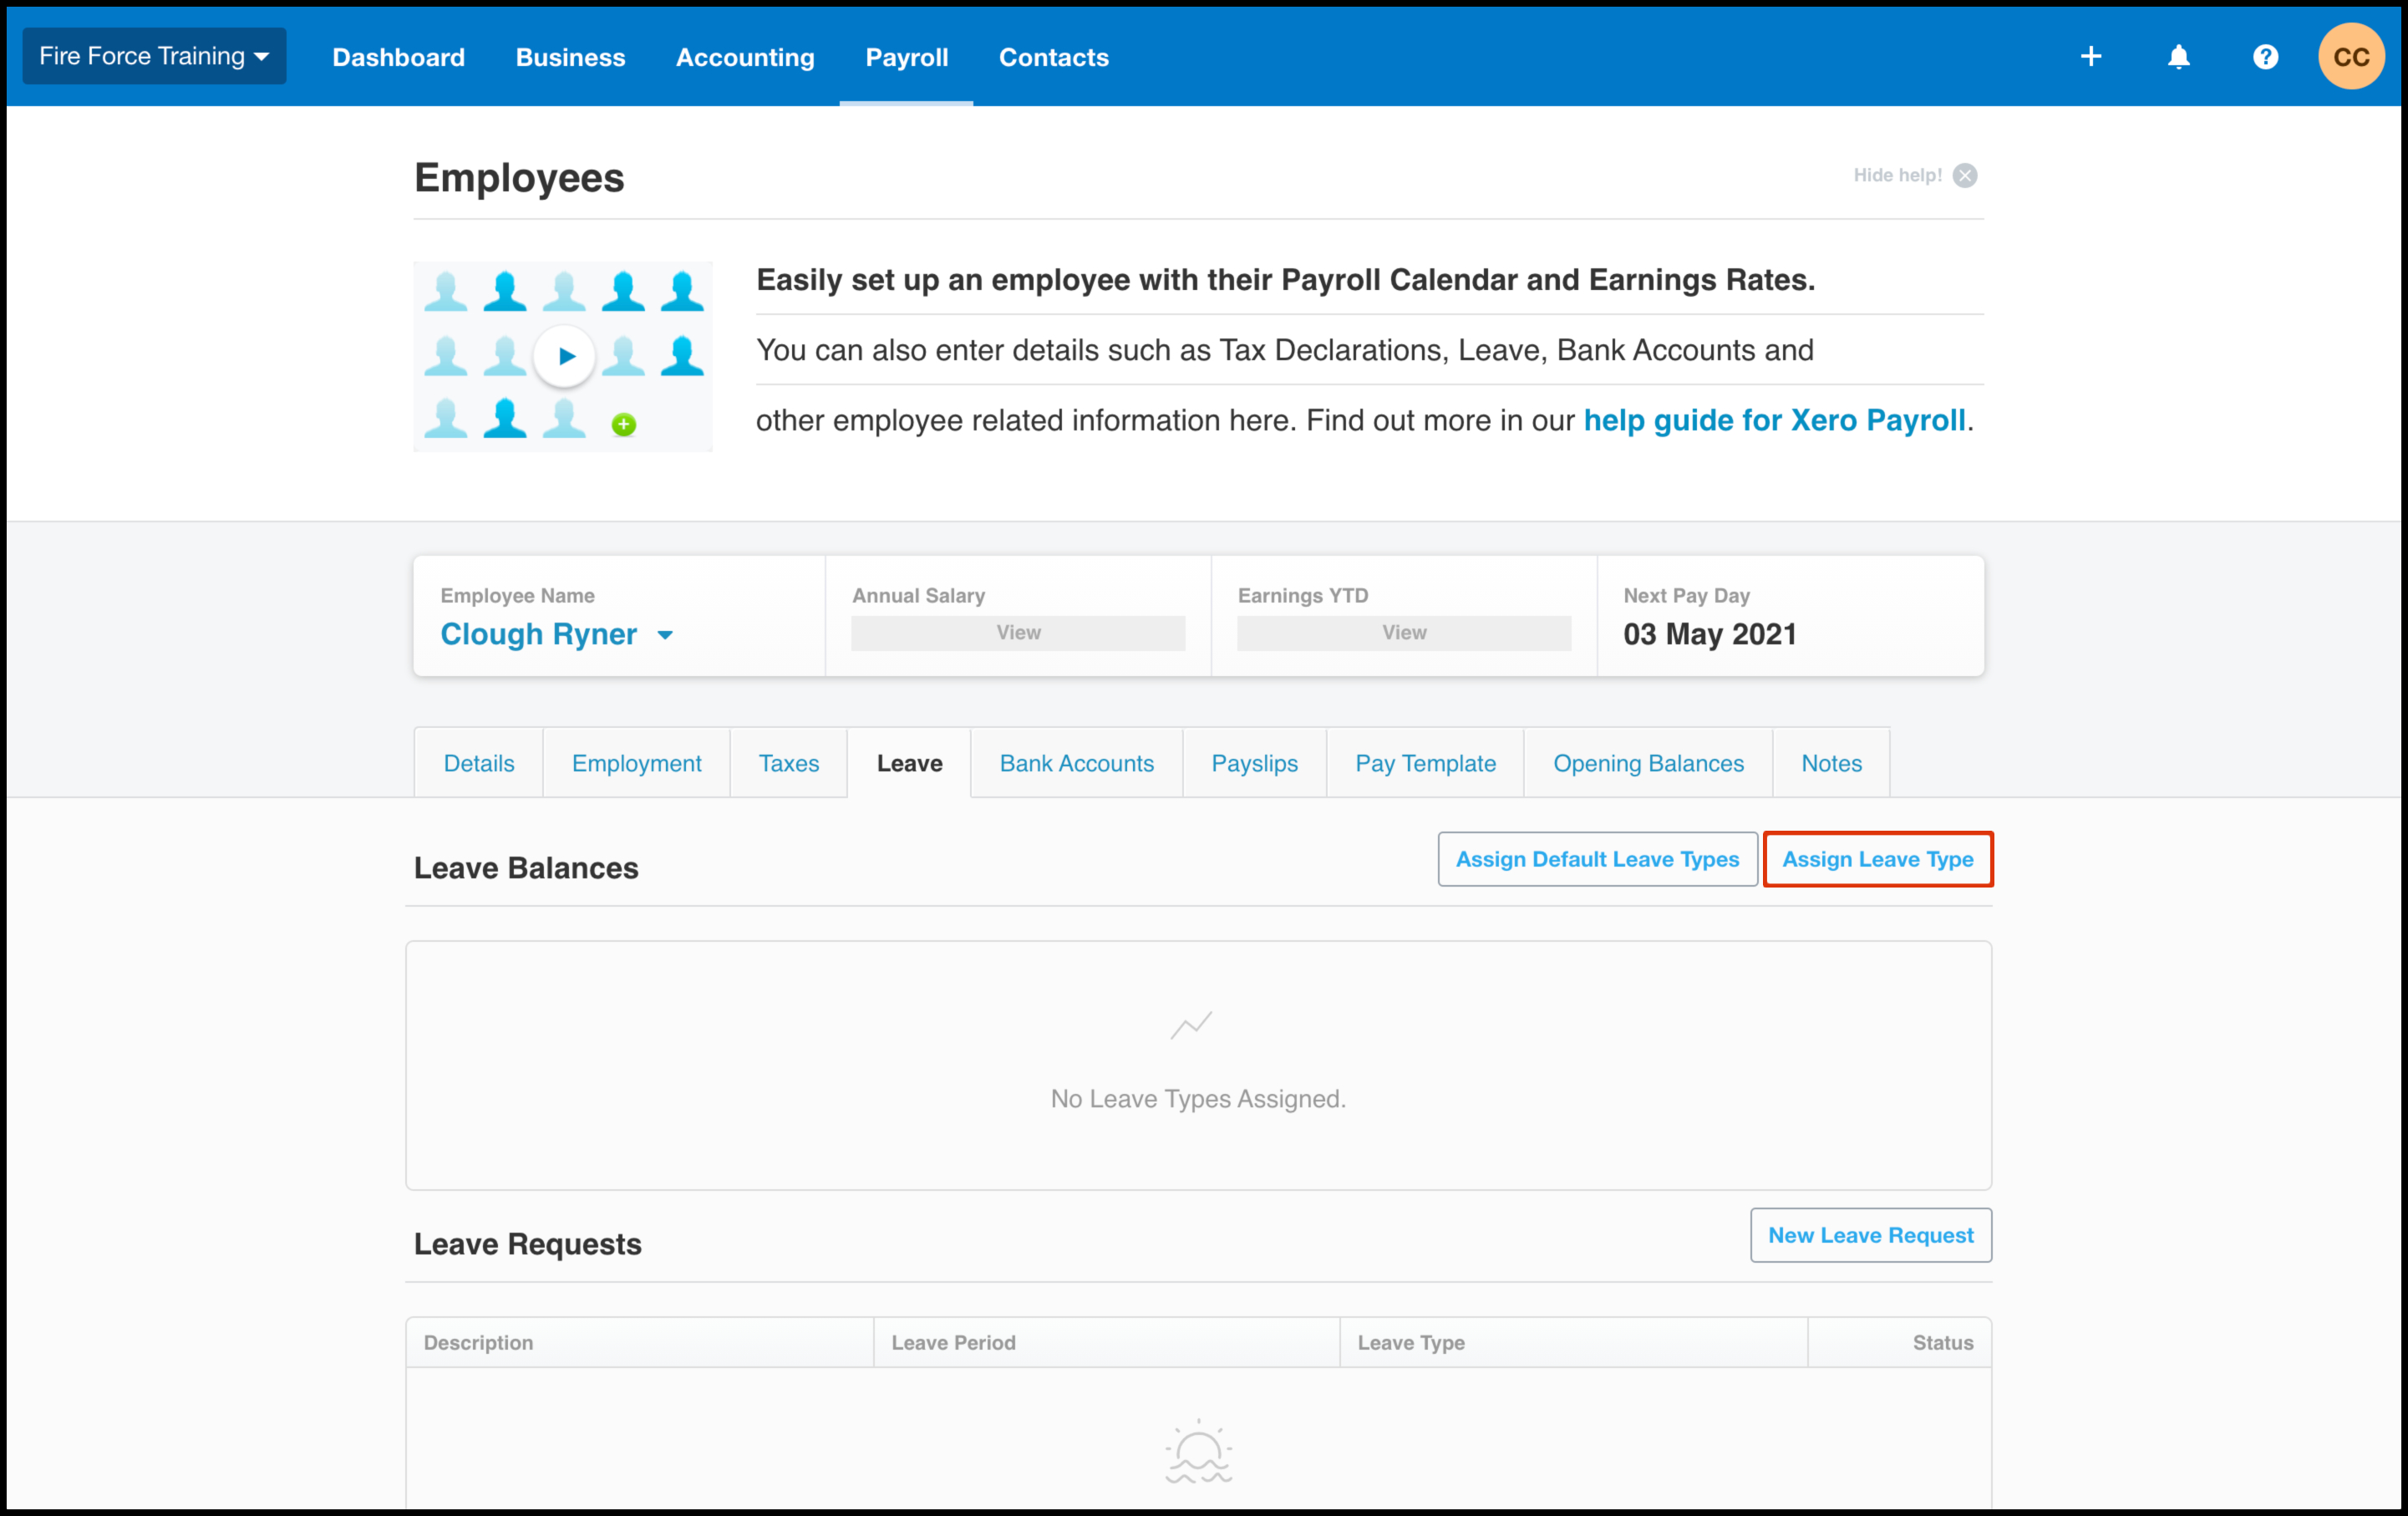Image resolution: width=2408 pixels, height=1516 pixels.
Task: View the Annual Salary amount
Action: (1018, 632)
